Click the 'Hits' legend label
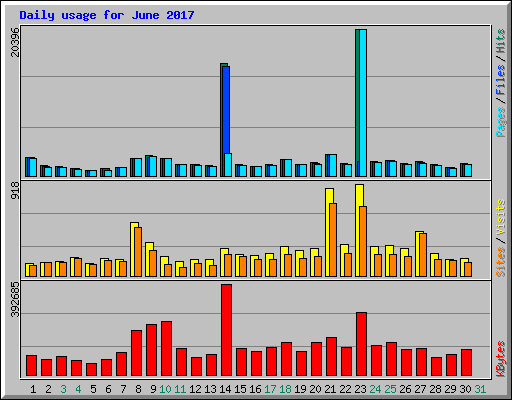Screen dimensions: 512x400 501,41
